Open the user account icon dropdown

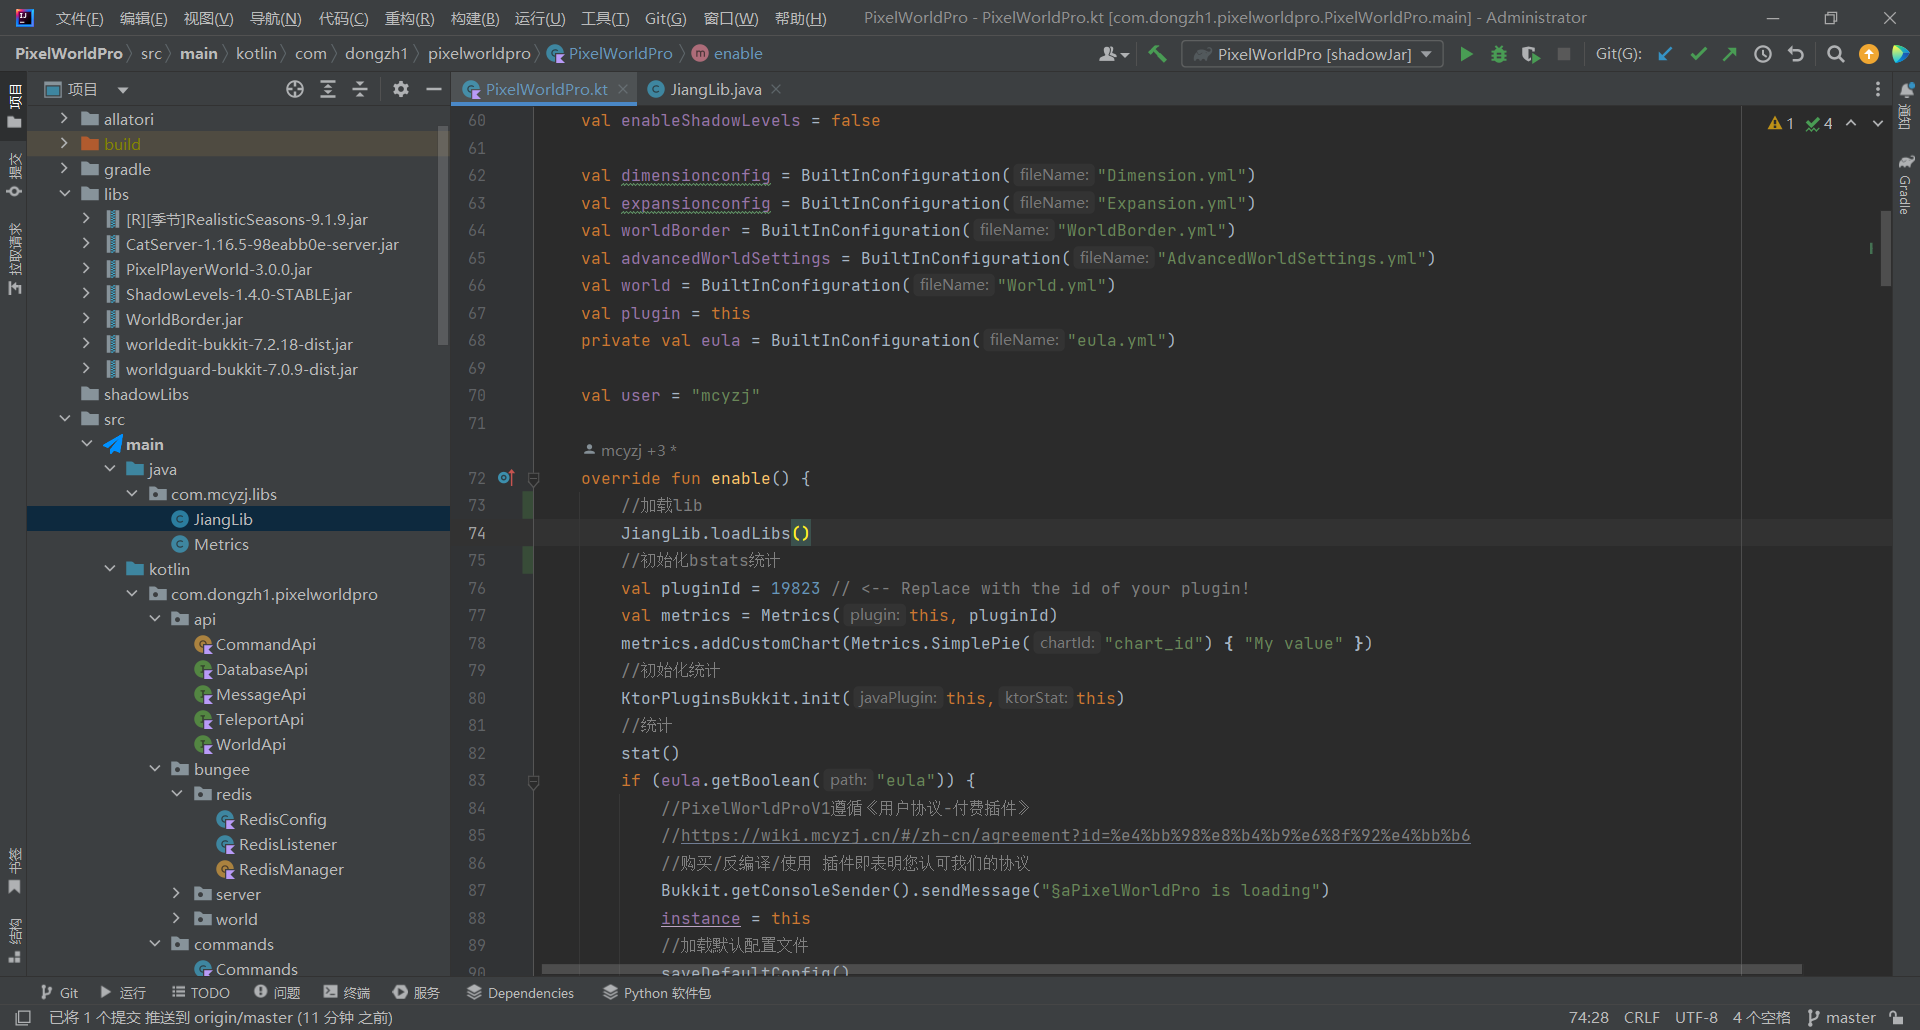1114,54
